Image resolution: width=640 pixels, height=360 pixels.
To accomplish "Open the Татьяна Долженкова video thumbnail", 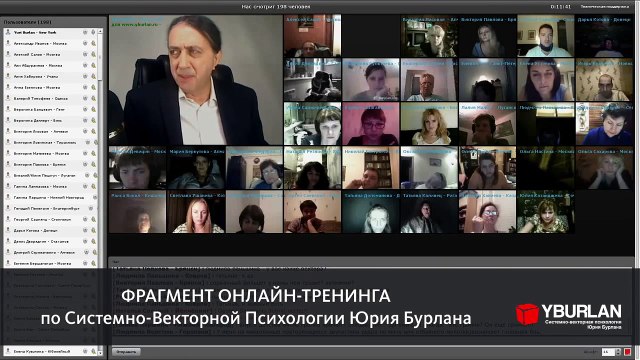I will tap(371, 212).
